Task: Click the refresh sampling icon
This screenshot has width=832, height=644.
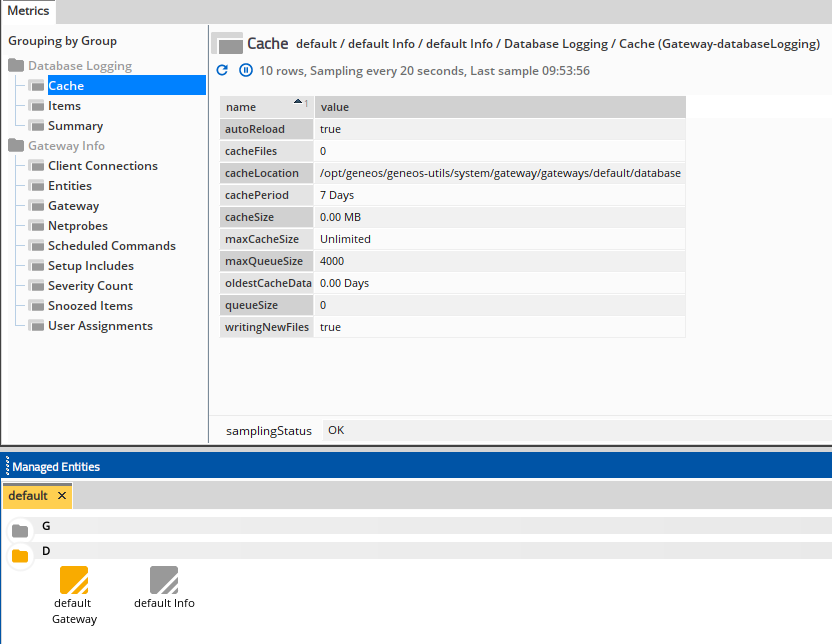Action: 222,70
